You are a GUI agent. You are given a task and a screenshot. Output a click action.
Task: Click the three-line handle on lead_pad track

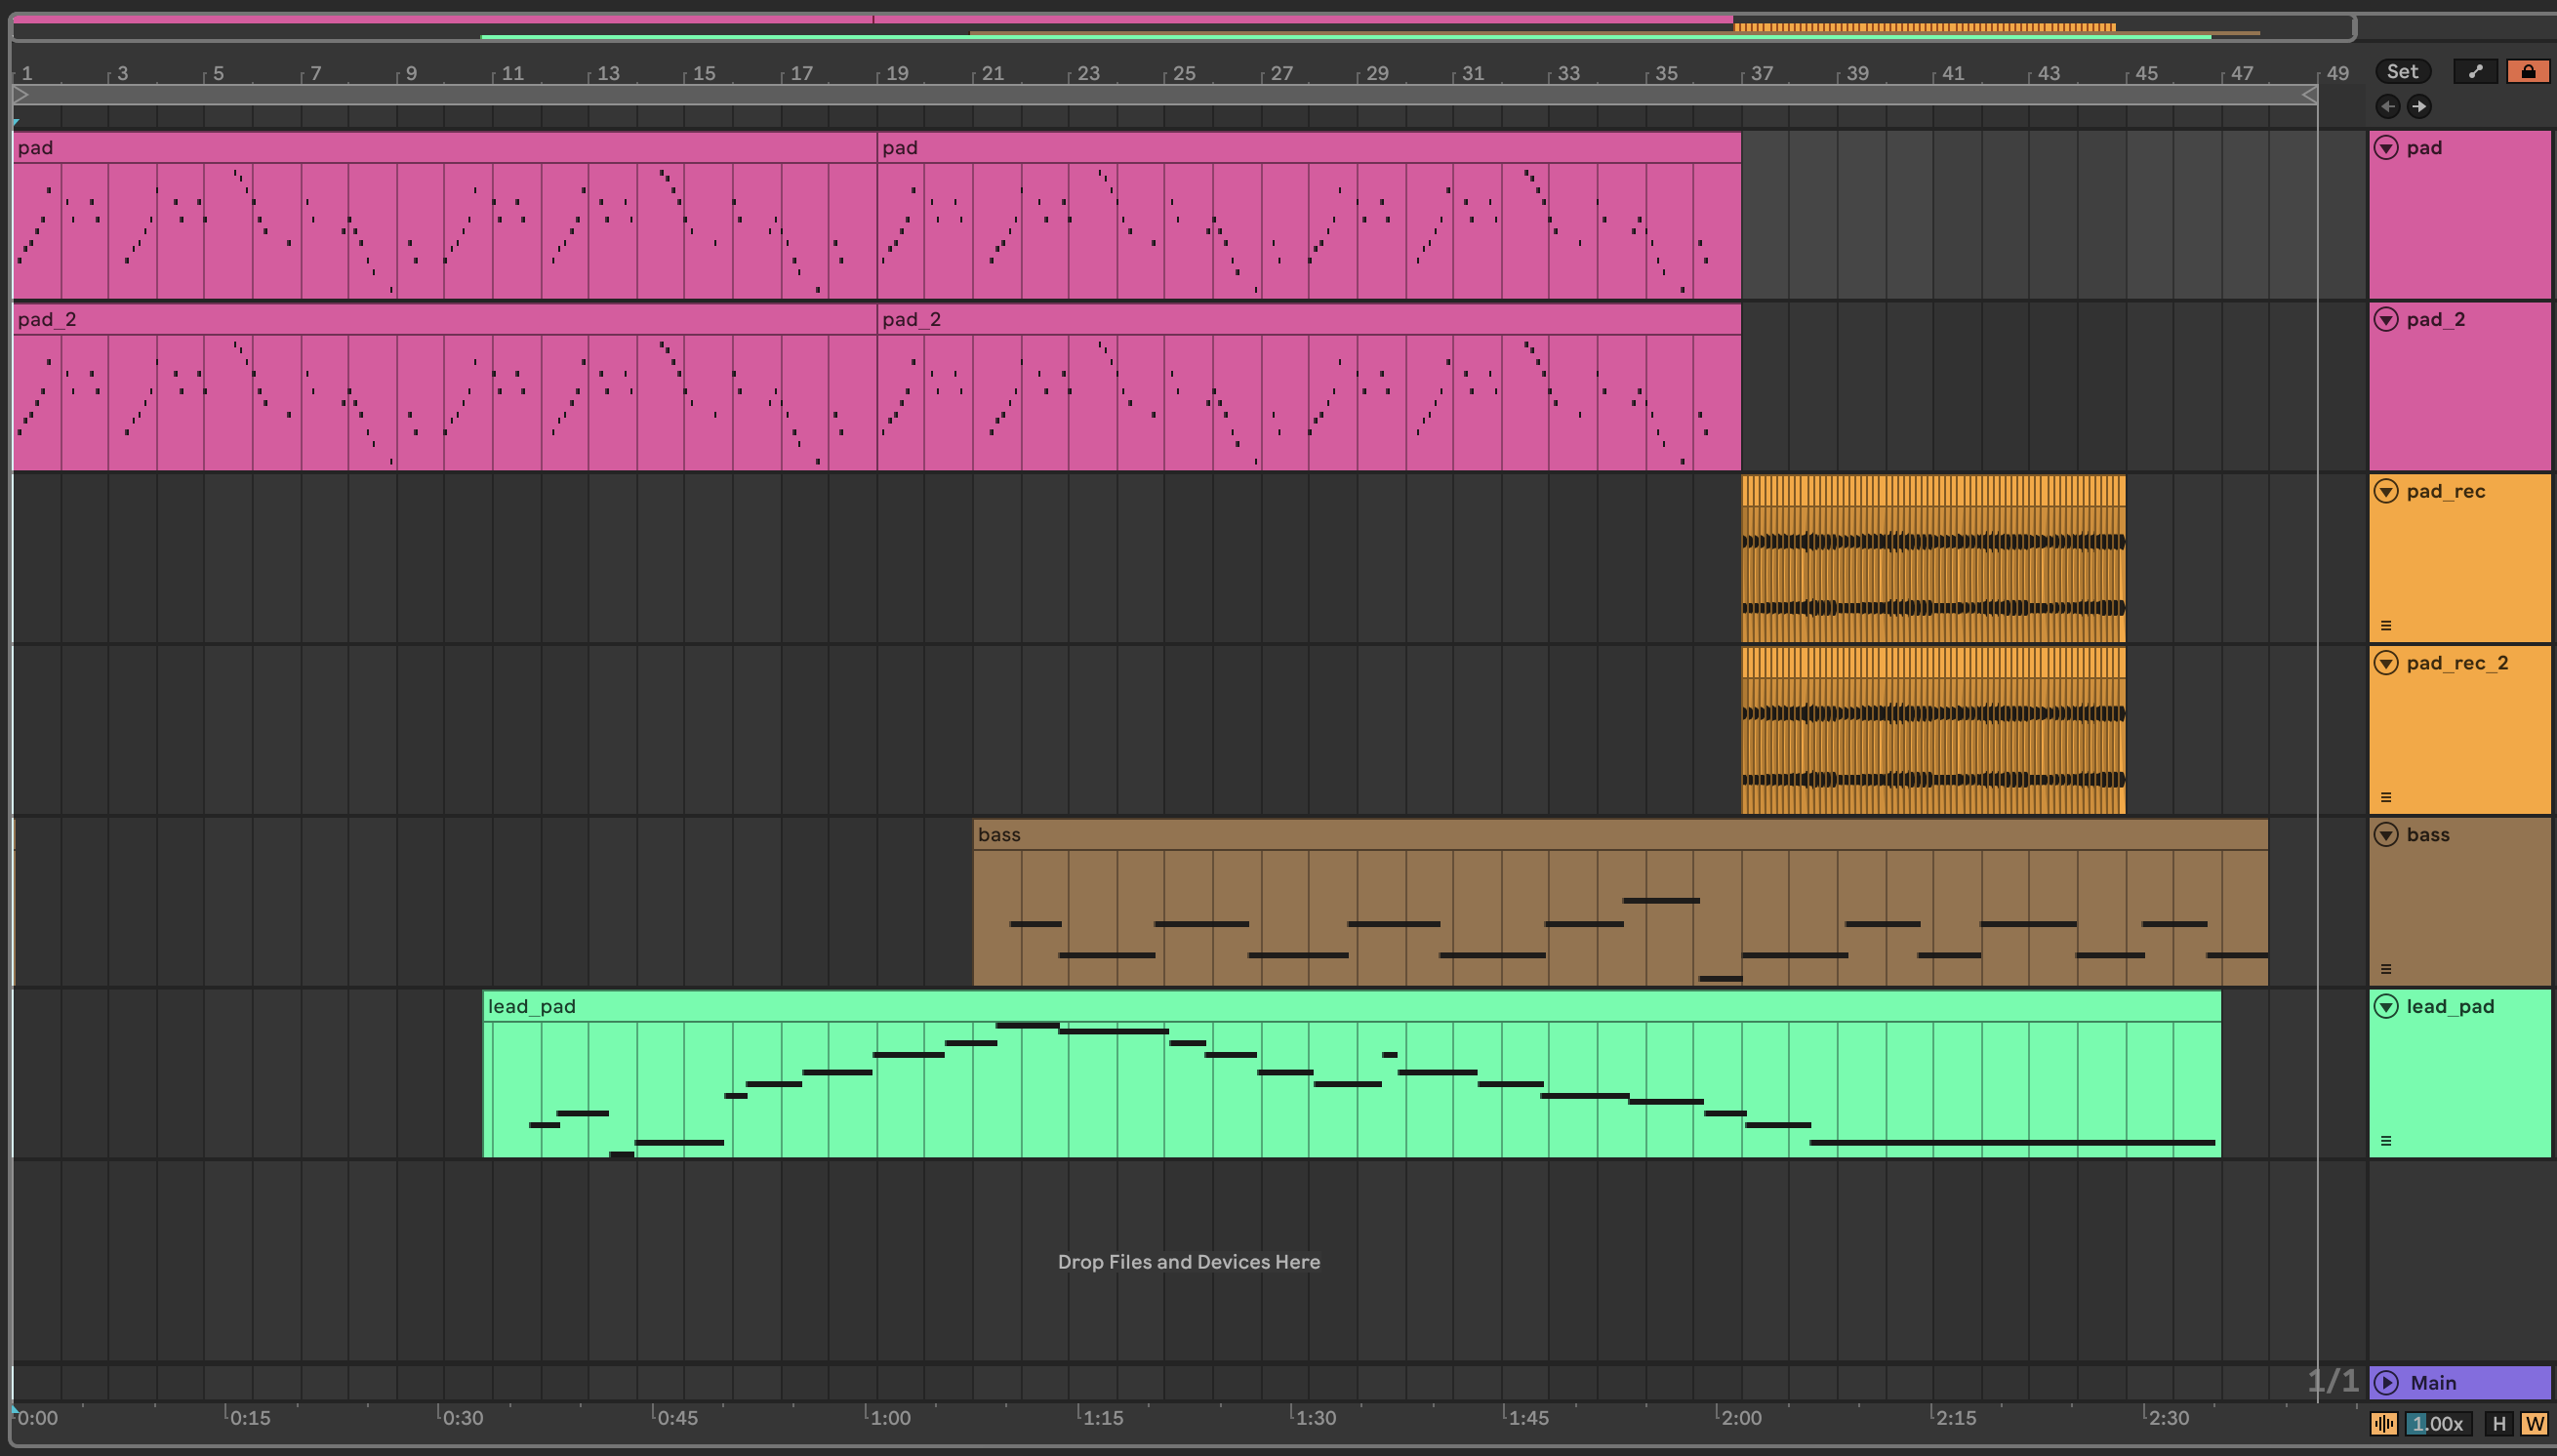[x=2386, y=1141]
